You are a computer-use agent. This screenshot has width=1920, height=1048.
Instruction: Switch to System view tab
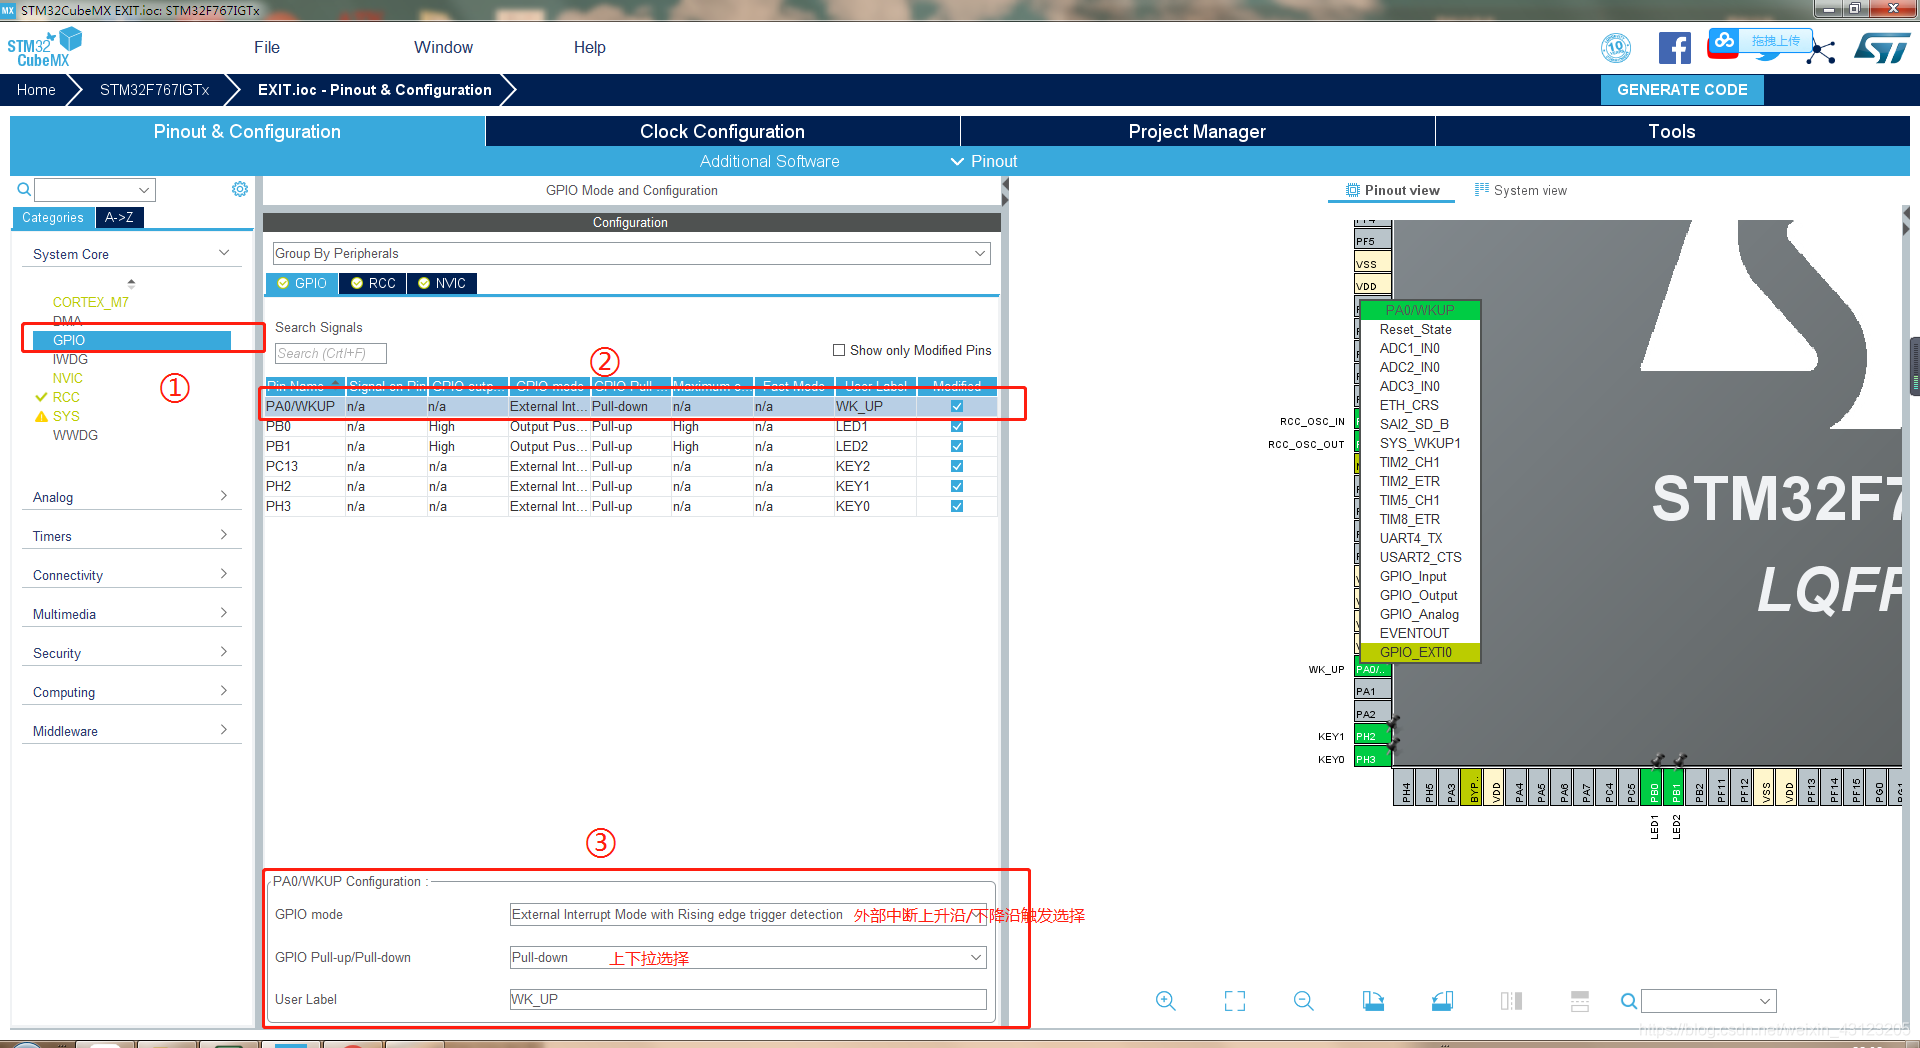1521,190
